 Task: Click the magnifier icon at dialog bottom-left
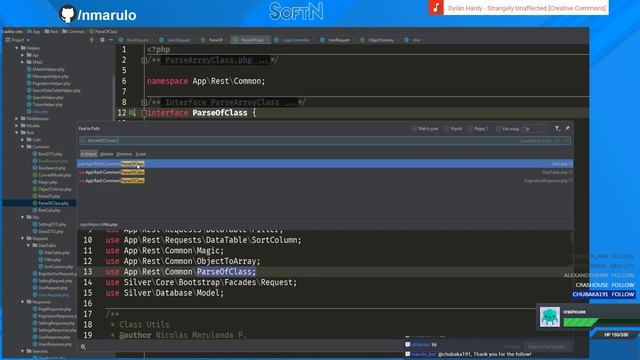tap(83, 347)
